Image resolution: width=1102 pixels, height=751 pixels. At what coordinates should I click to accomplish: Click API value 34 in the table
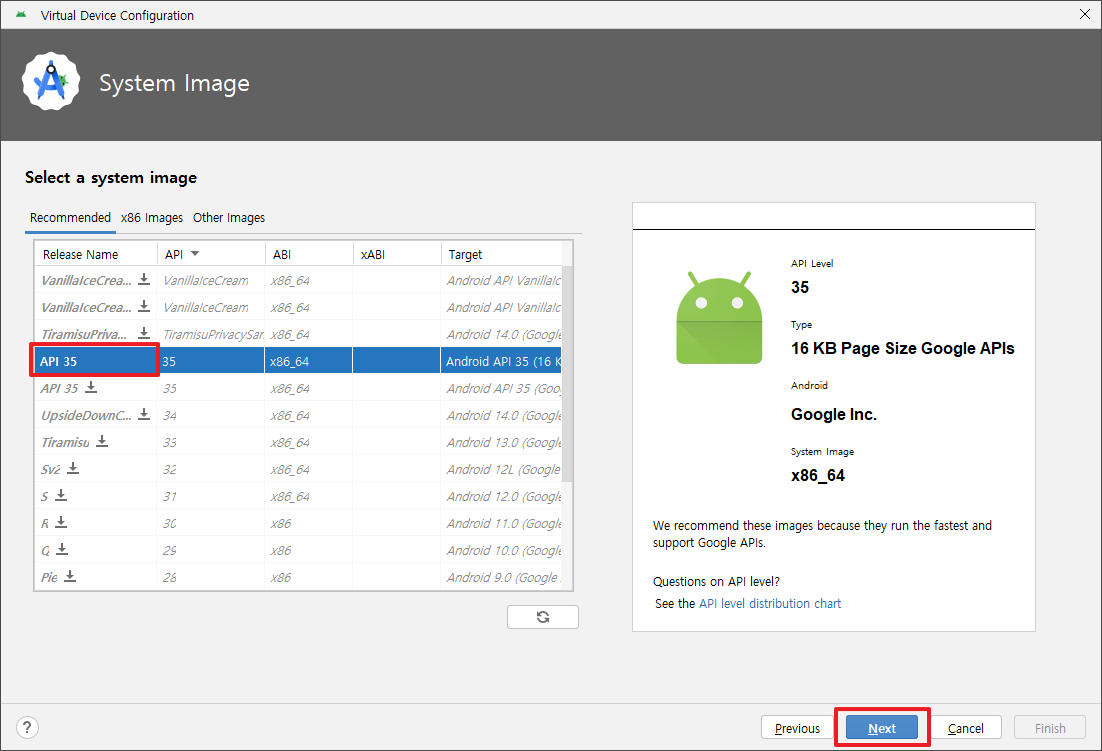click(x=170, y=415)
